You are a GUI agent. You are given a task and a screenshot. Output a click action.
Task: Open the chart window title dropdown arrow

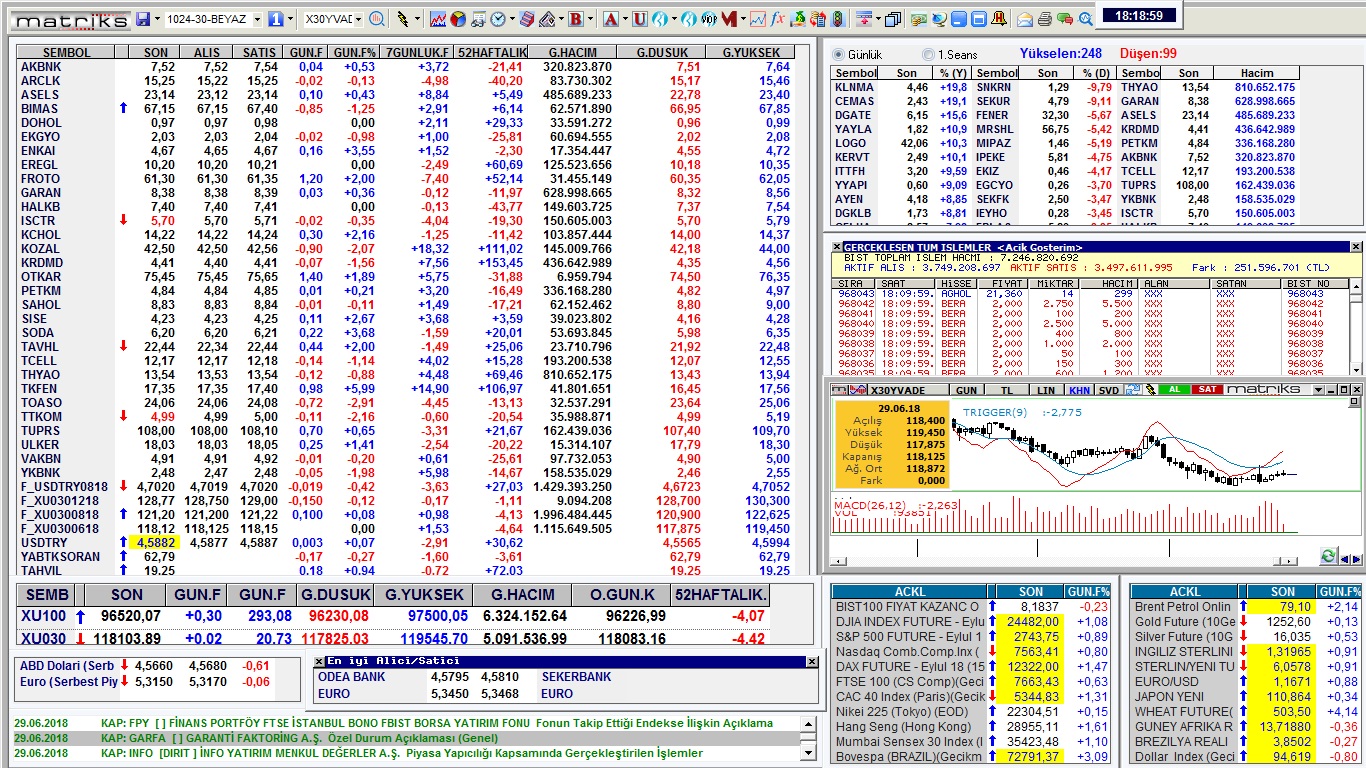(x=1318, y=390)
